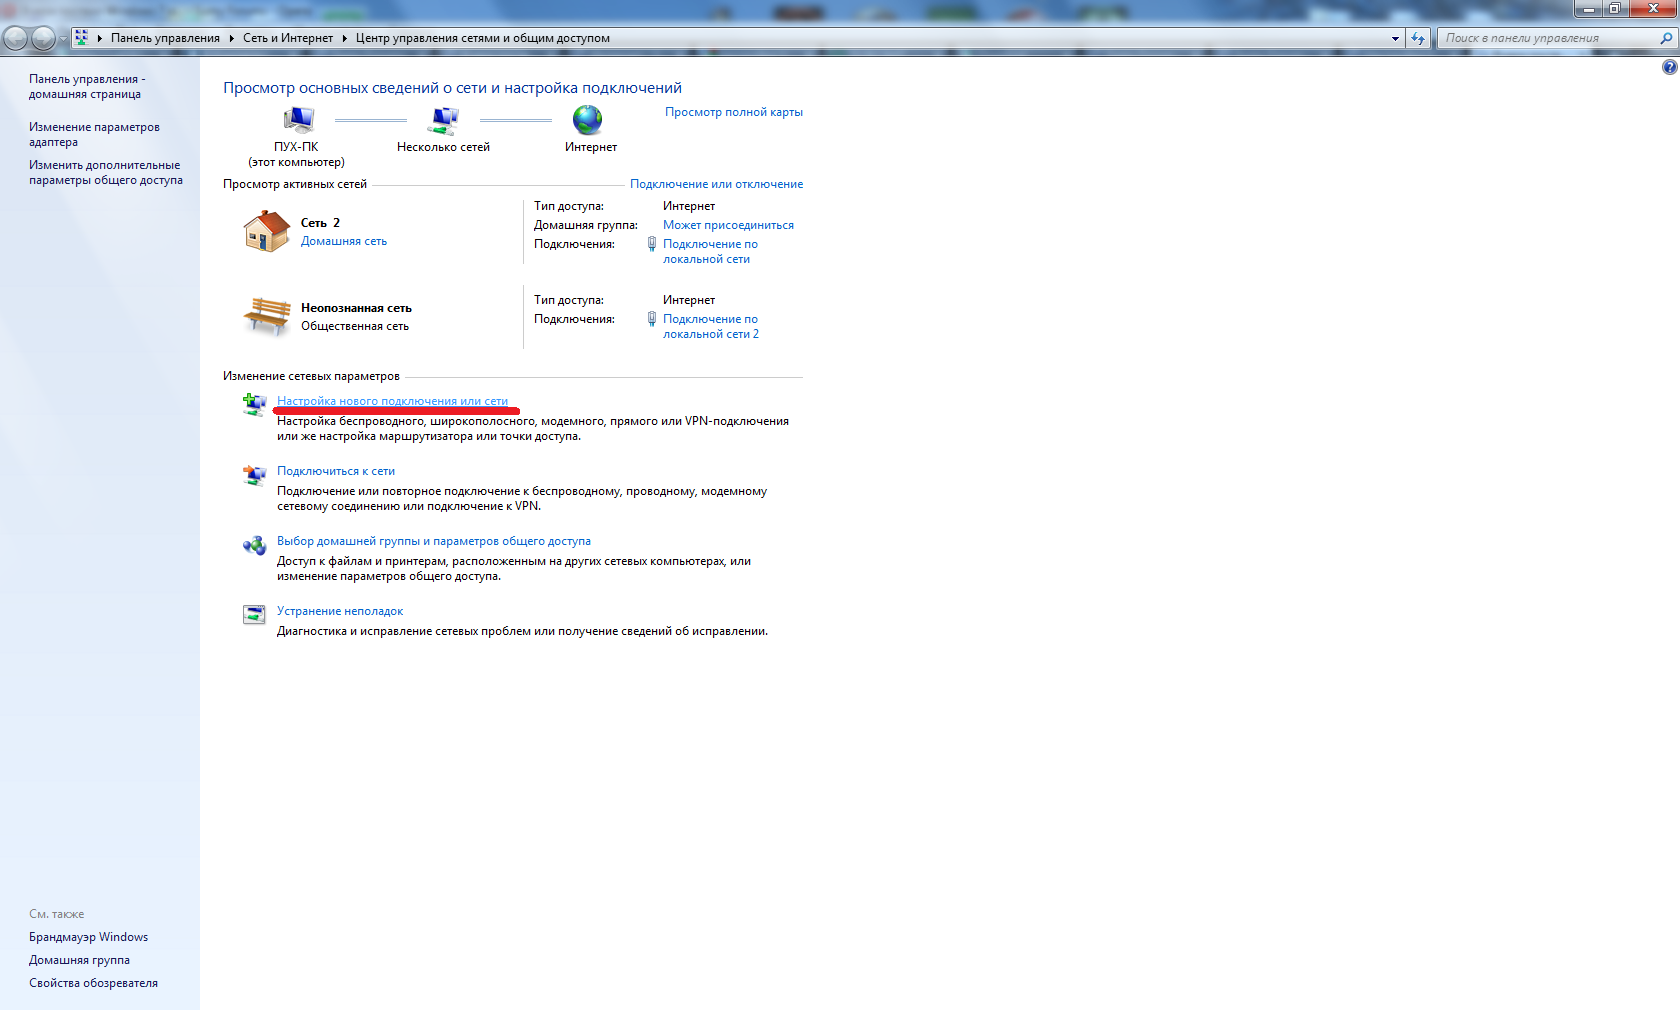Click the Несколько сетей network icon
This screenshot has width=1680, height=1010.
pos(443,120)
